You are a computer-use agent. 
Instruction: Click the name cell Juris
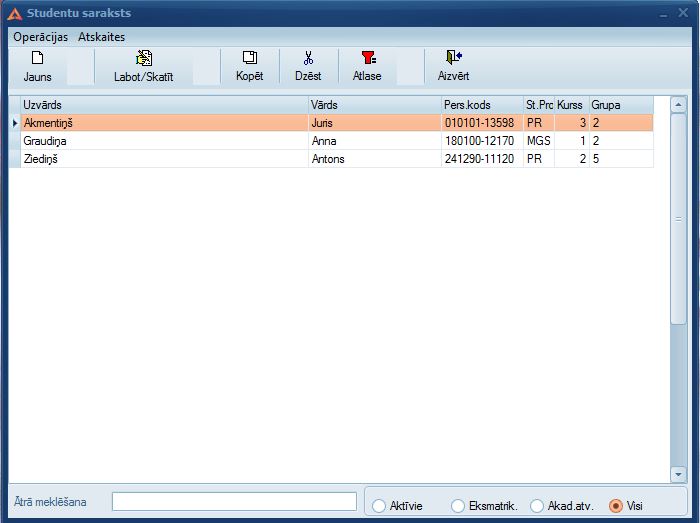coord(375,123)
